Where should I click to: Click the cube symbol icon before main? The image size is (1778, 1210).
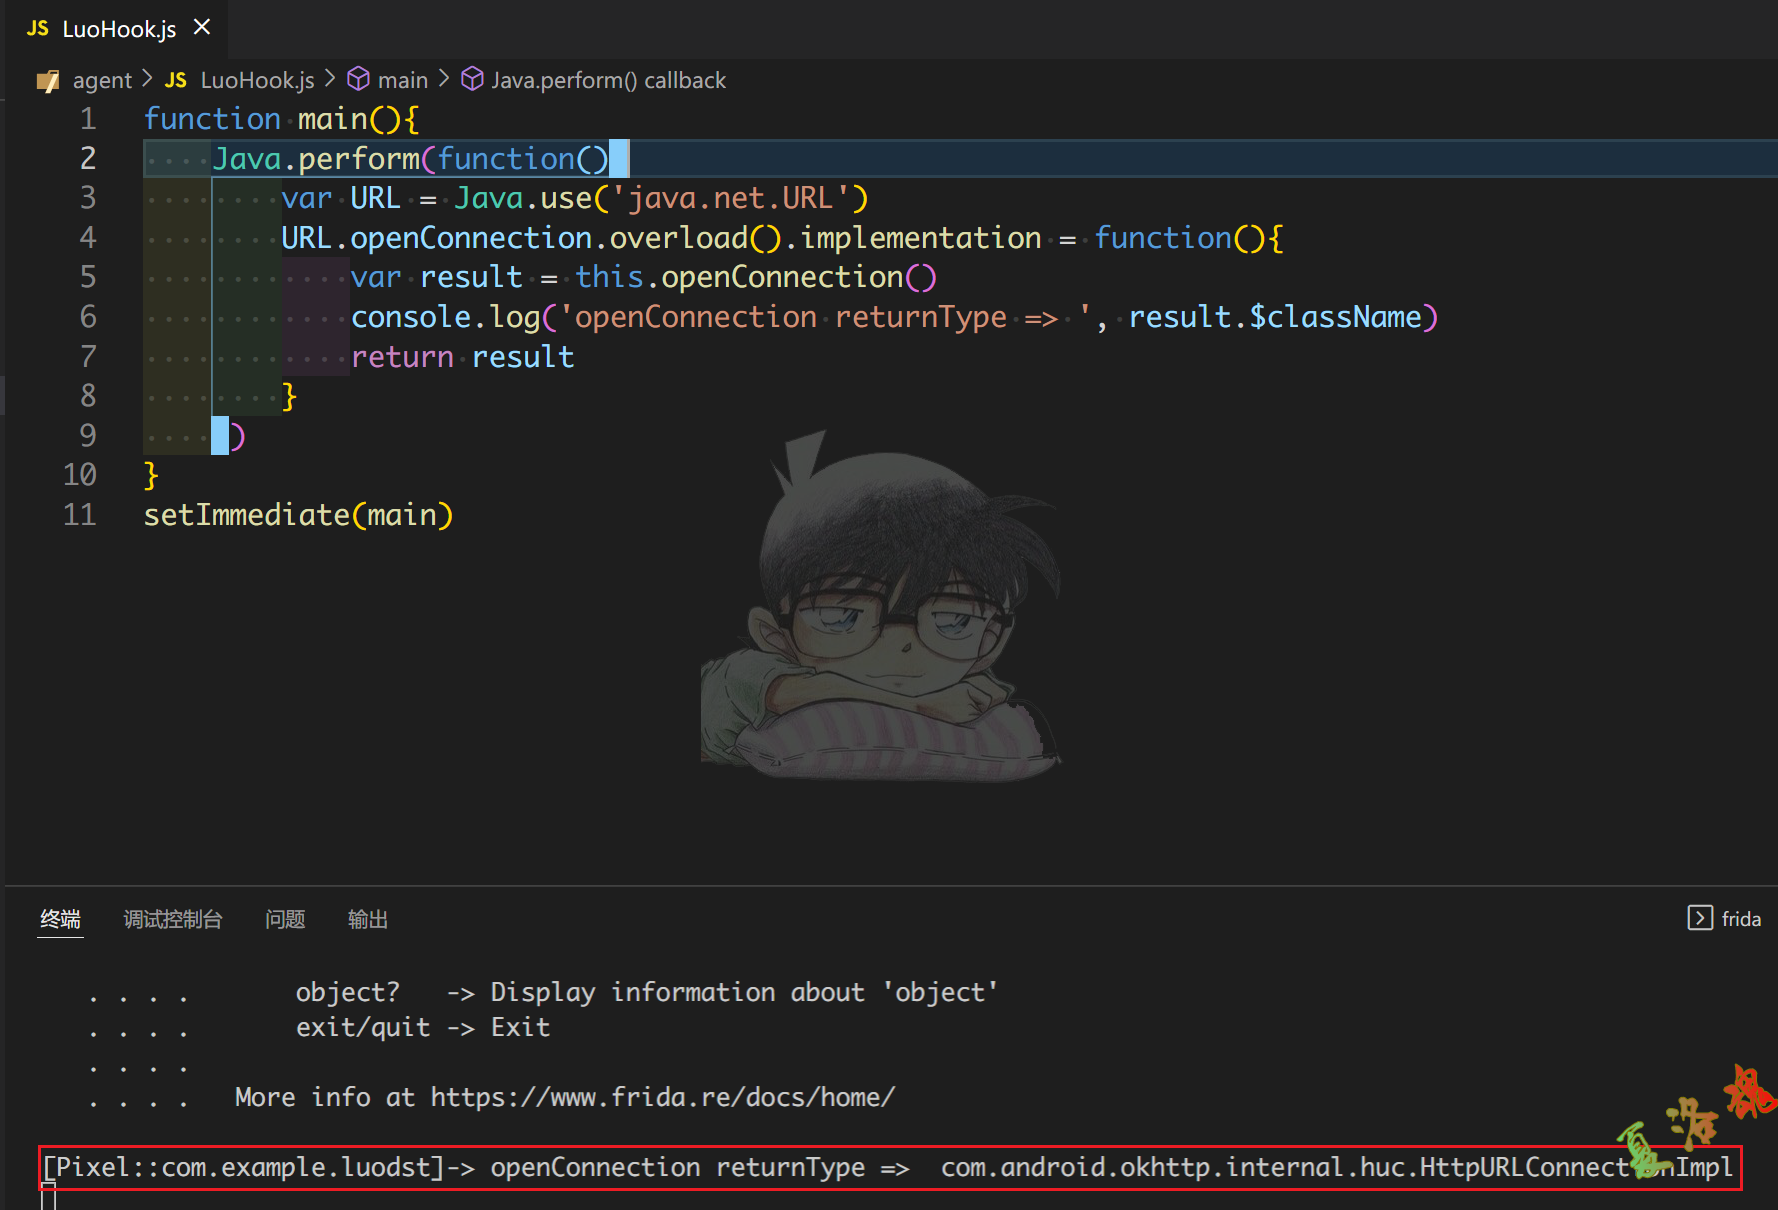(x=358, y=79)
